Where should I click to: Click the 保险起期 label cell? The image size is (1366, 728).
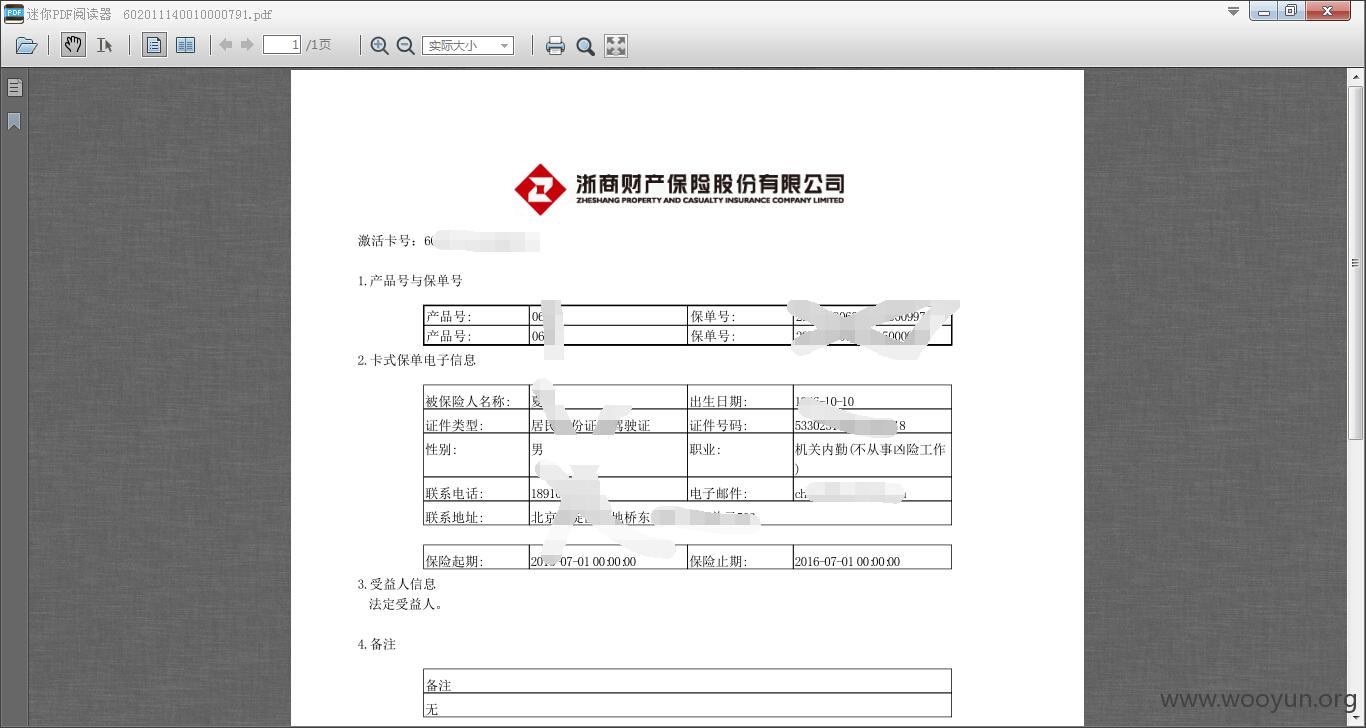coord(476,557)
